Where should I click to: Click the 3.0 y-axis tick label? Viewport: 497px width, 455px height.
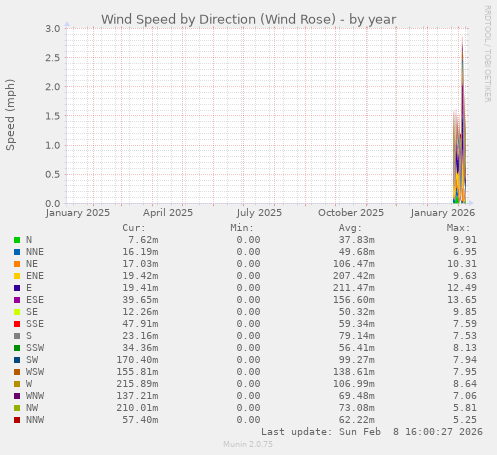pyautogui.click(x=53, y=28)
